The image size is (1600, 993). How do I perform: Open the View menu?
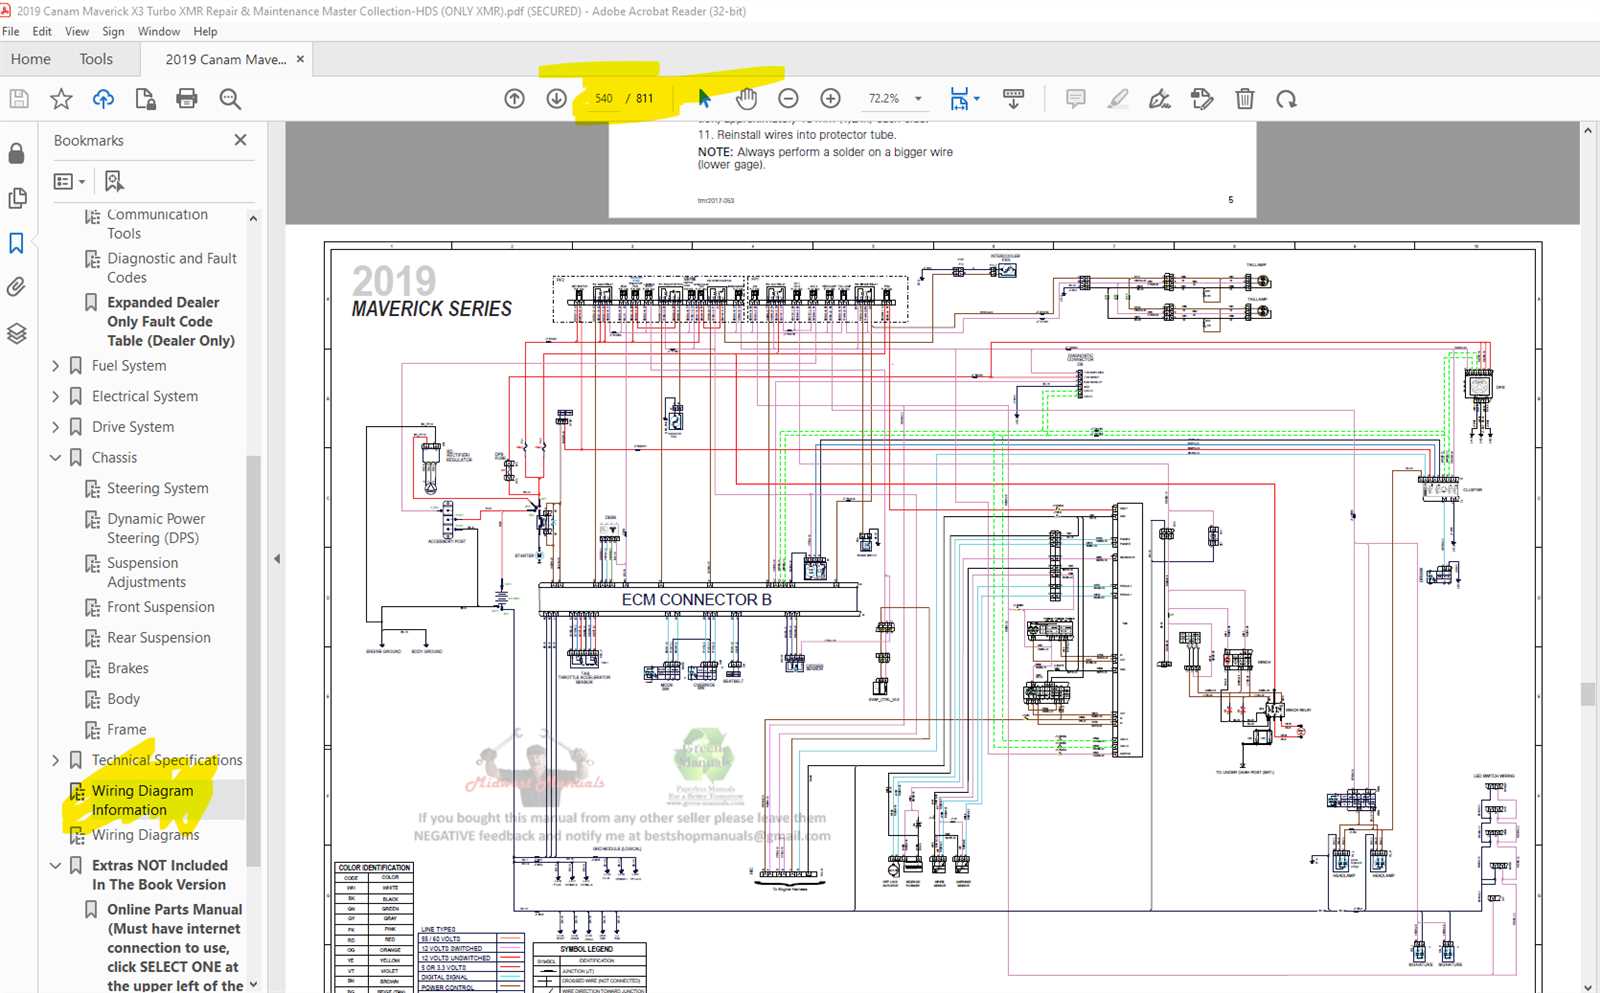pos(77,31)
